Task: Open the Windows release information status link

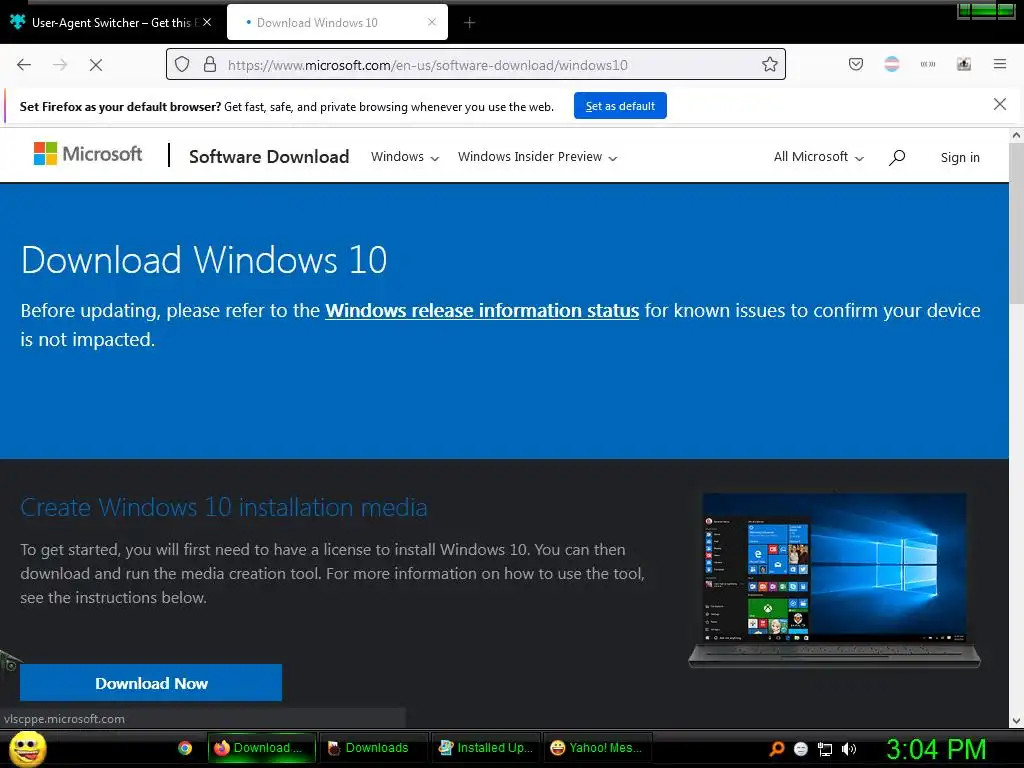Action: tap(482, 310)
